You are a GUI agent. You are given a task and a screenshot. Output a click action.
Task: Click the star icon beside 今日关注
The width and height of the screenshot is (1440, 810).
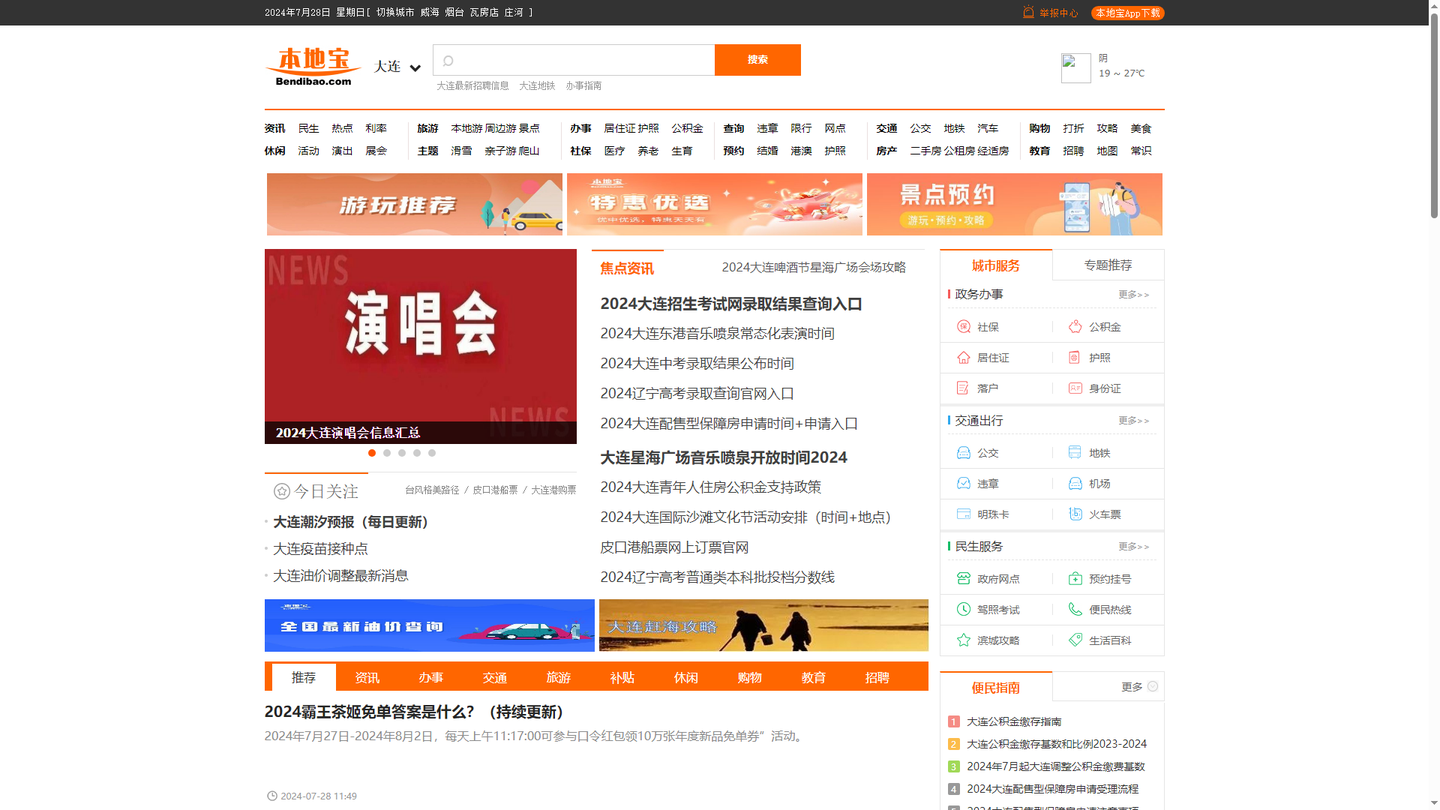click(x=282, y=491)
